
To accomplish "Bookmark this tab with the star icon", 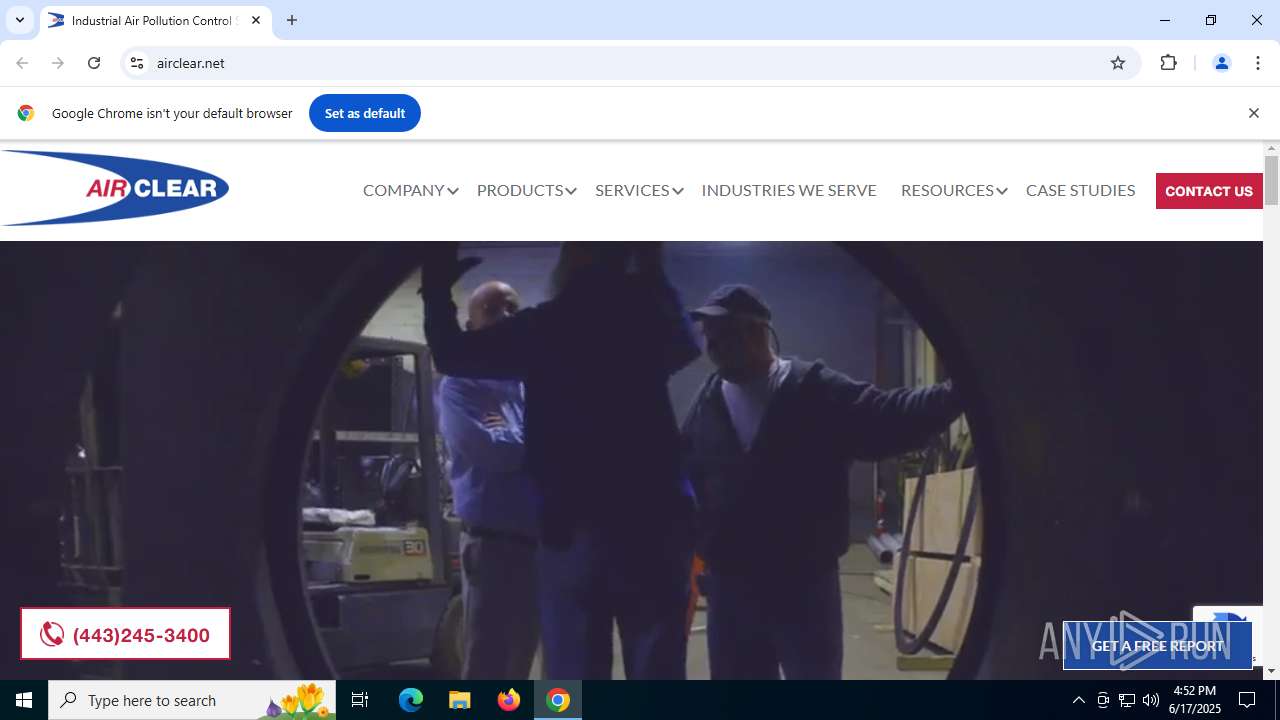I will (1118, 63).
